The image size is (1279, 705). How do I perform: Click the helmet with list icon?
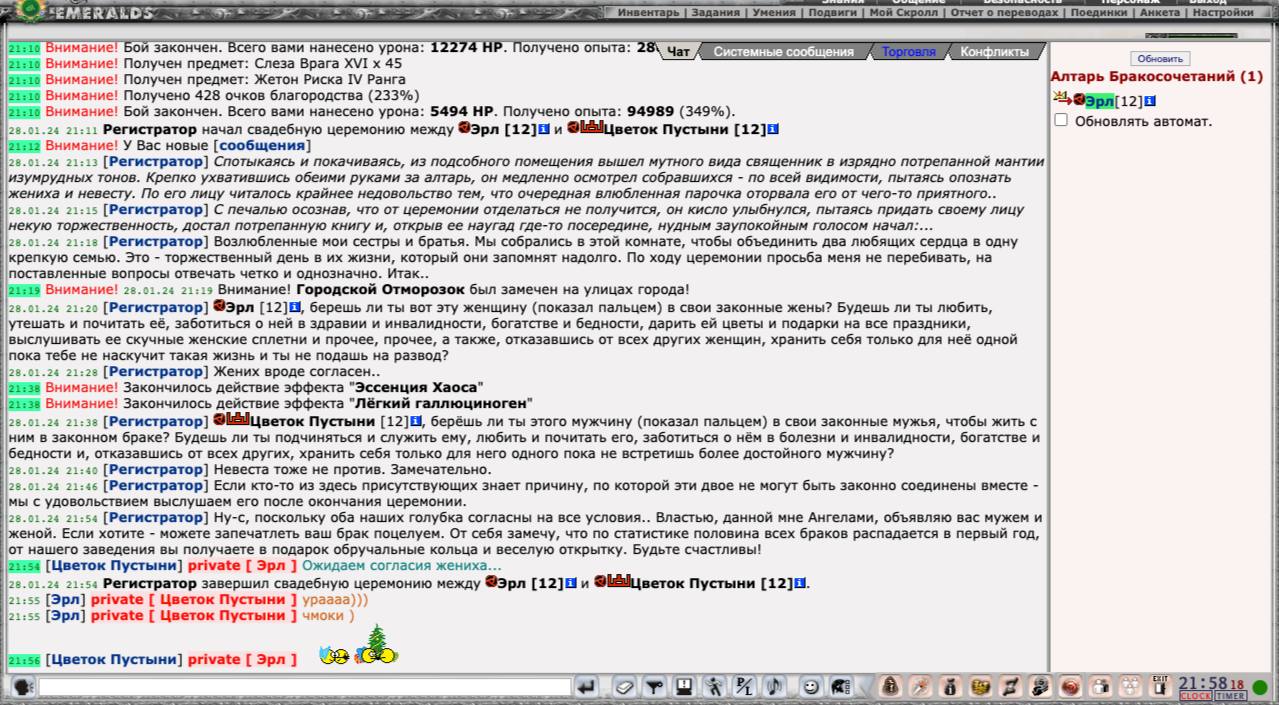pos(841,687)
